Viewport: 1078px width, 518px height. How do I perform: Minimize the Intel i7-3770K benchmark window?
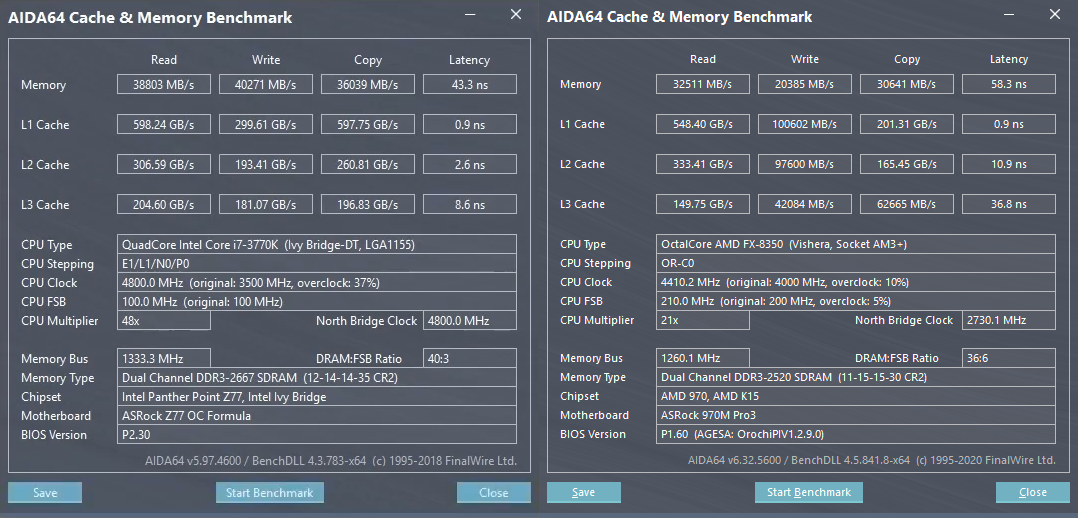(x=471, y=15)
